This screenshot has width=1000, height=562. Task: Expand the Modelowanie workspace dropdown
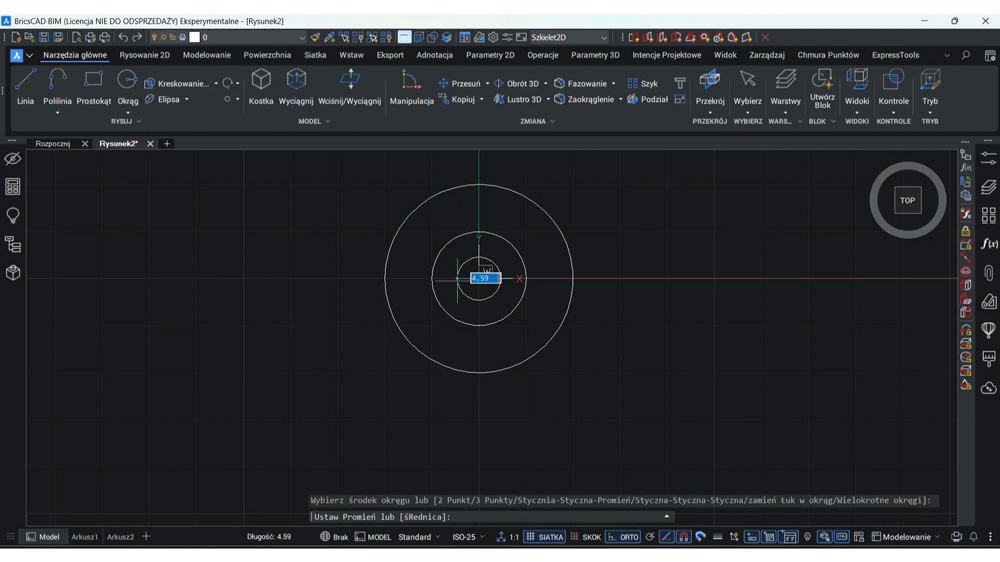point(906,537)
